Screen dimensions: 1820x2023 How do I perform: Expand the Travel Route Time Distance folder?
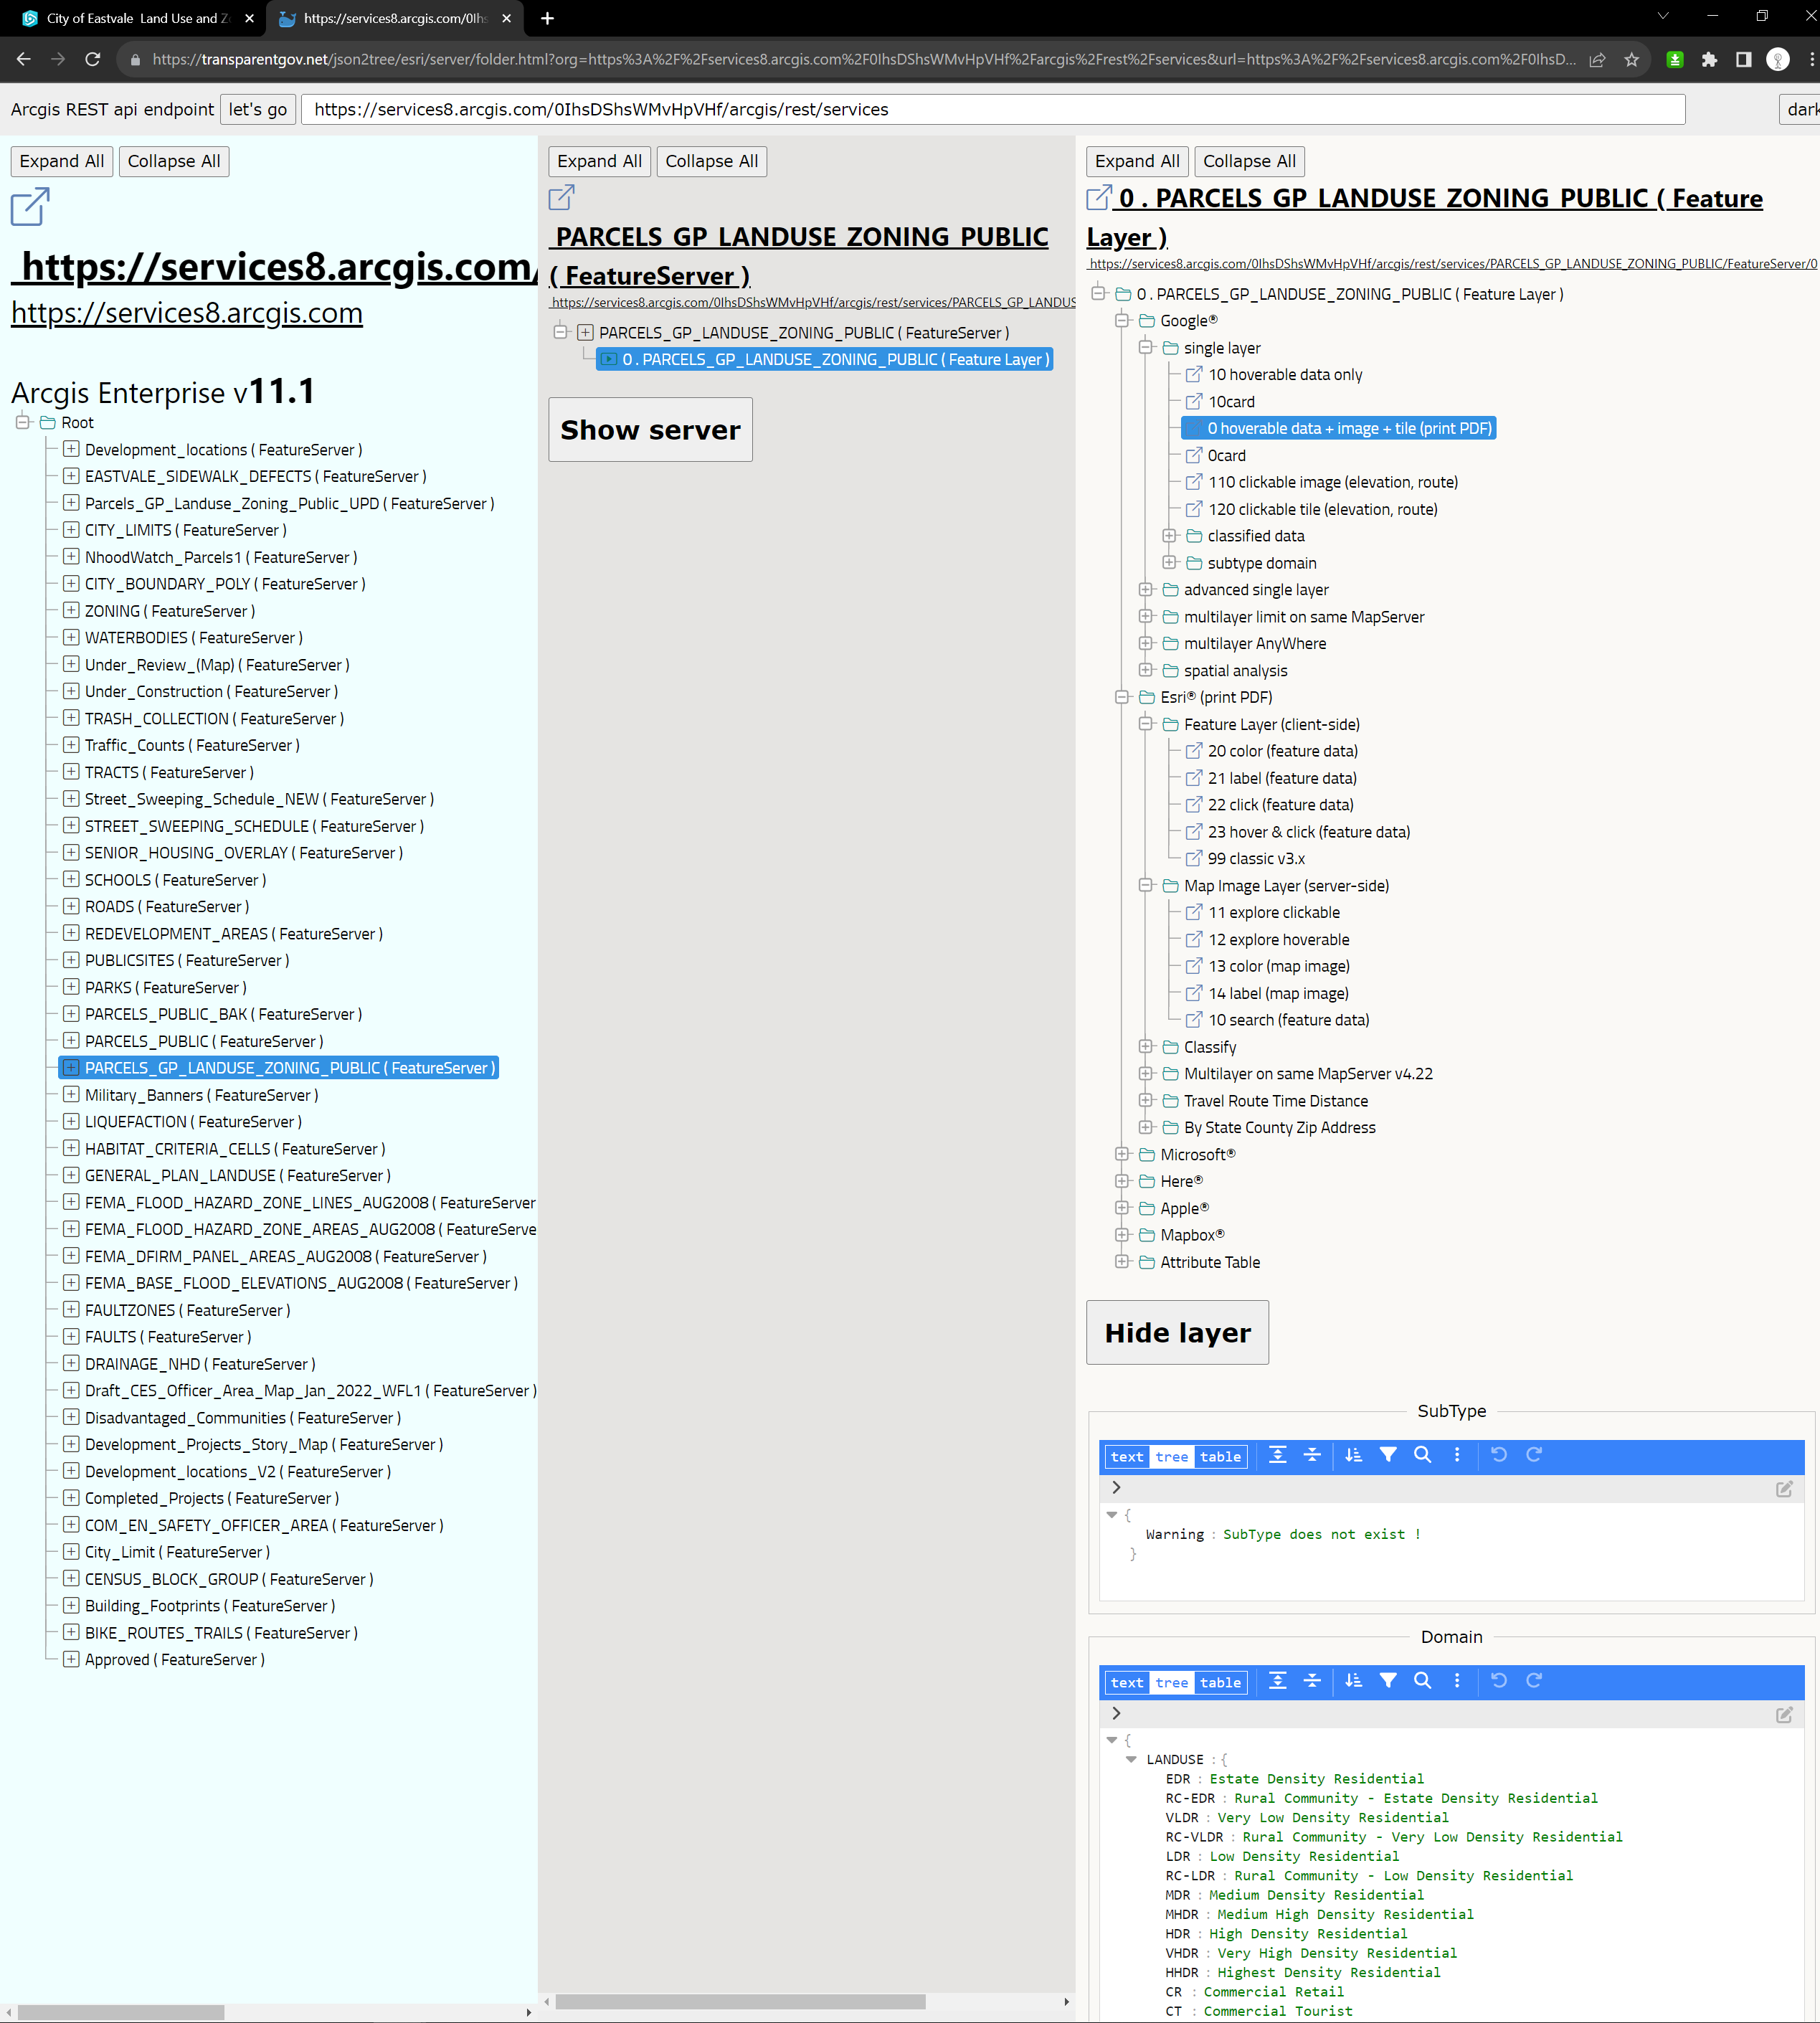click(x=1146, y=1100)
